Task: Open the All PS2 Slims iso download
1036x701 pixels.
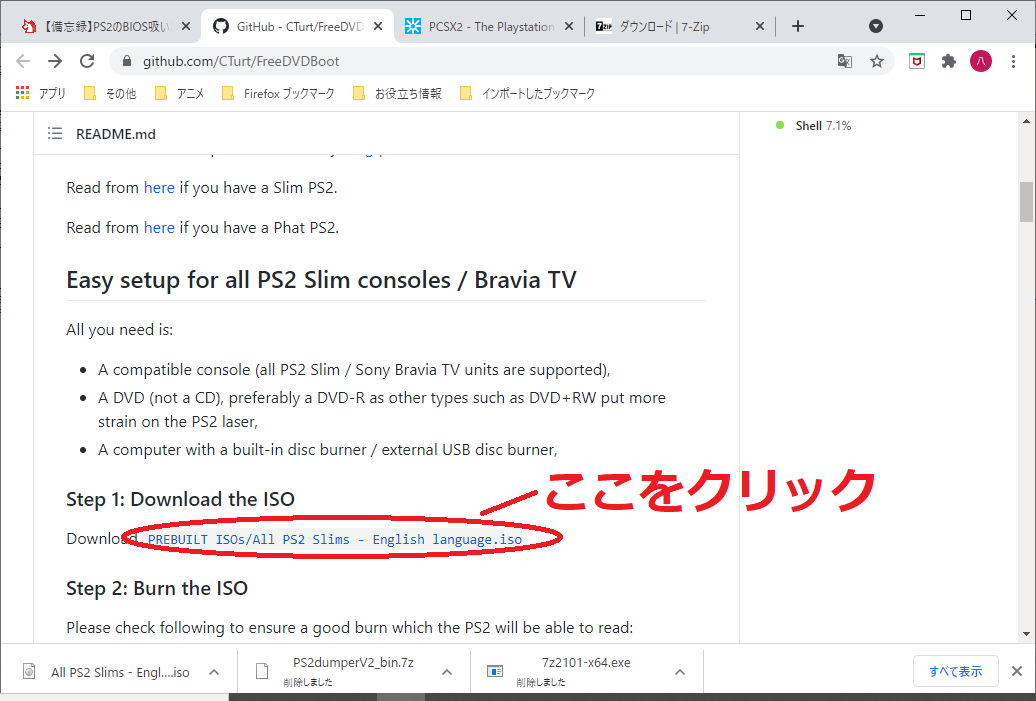Action: [106, 672]
